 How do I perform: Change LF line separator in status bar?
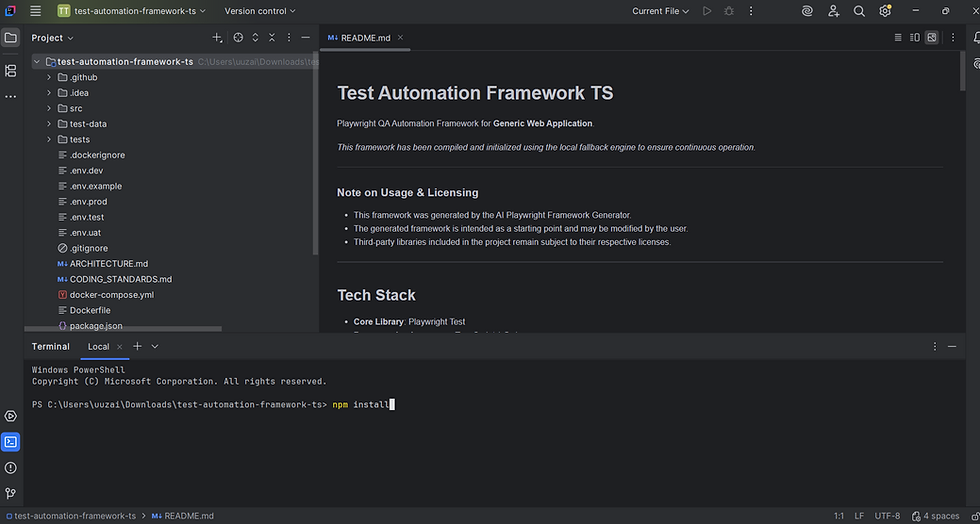(859, 516)
